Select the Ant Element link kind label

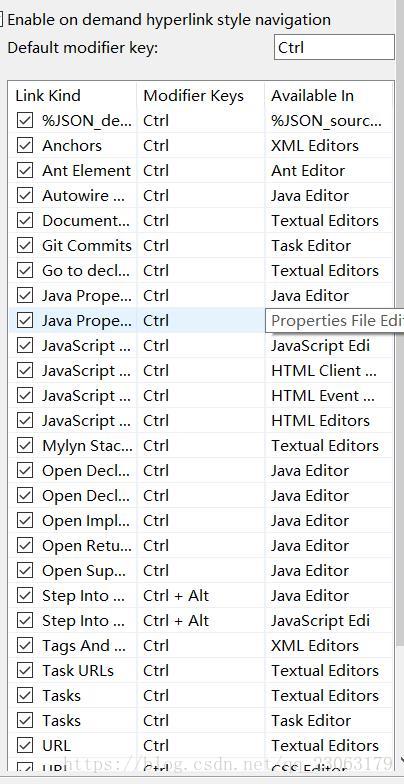tap(86, 170)
